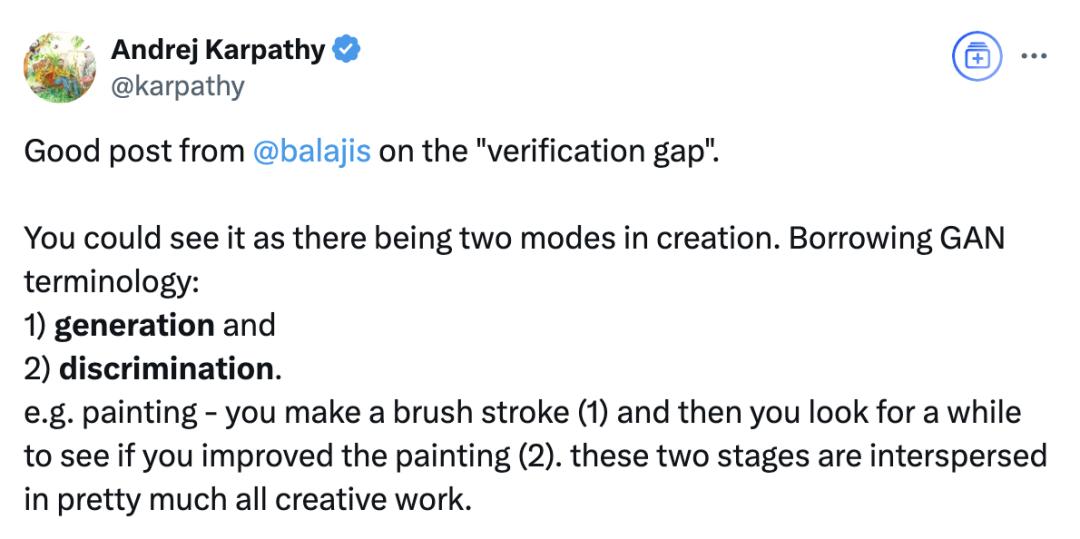This screenshot has width=1080, height=539.
Task: Click the blue verified checkmark badge
Action: 346,50
